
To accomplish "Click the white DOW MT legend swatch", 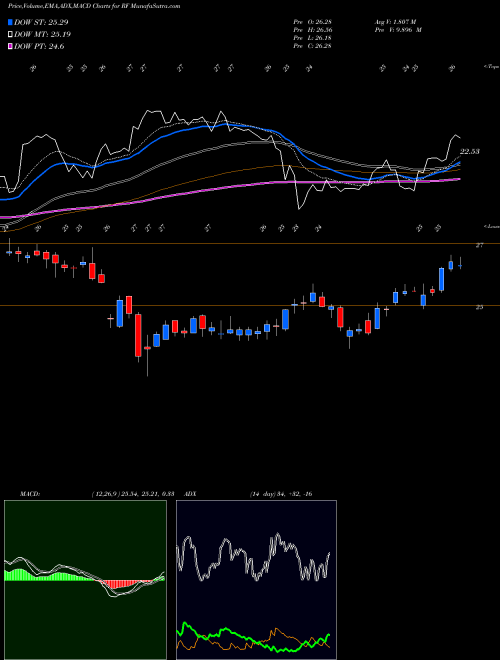I will tap(10, 35).
